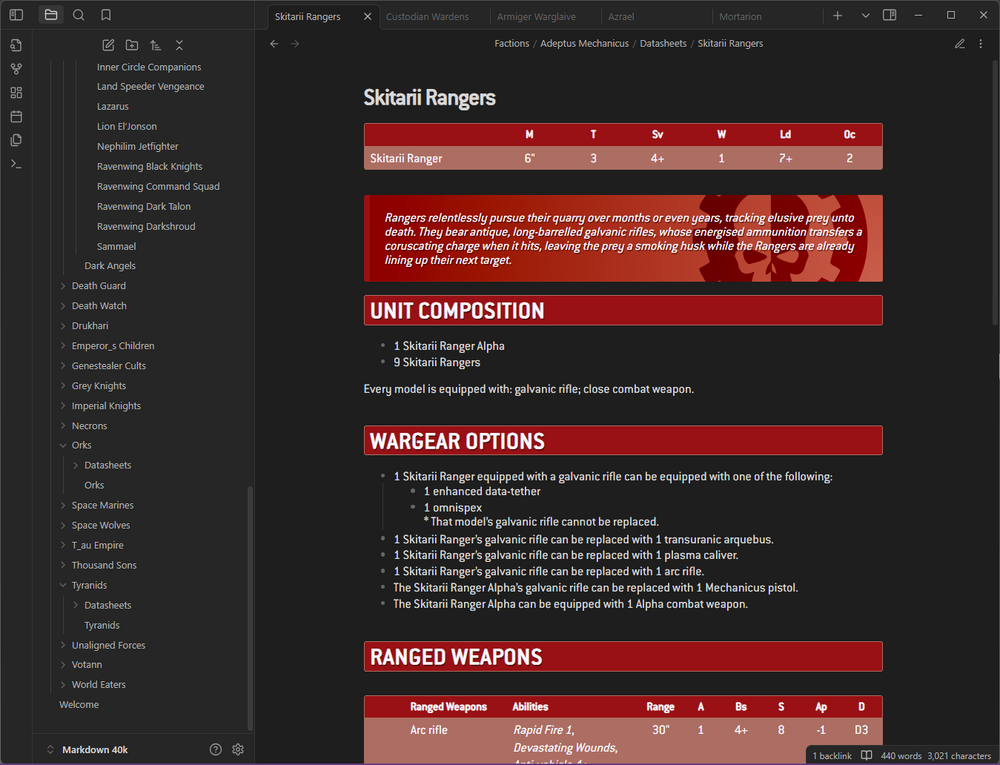
Task: Click the templates ribbon icon
Action: (x=17, y=140)
